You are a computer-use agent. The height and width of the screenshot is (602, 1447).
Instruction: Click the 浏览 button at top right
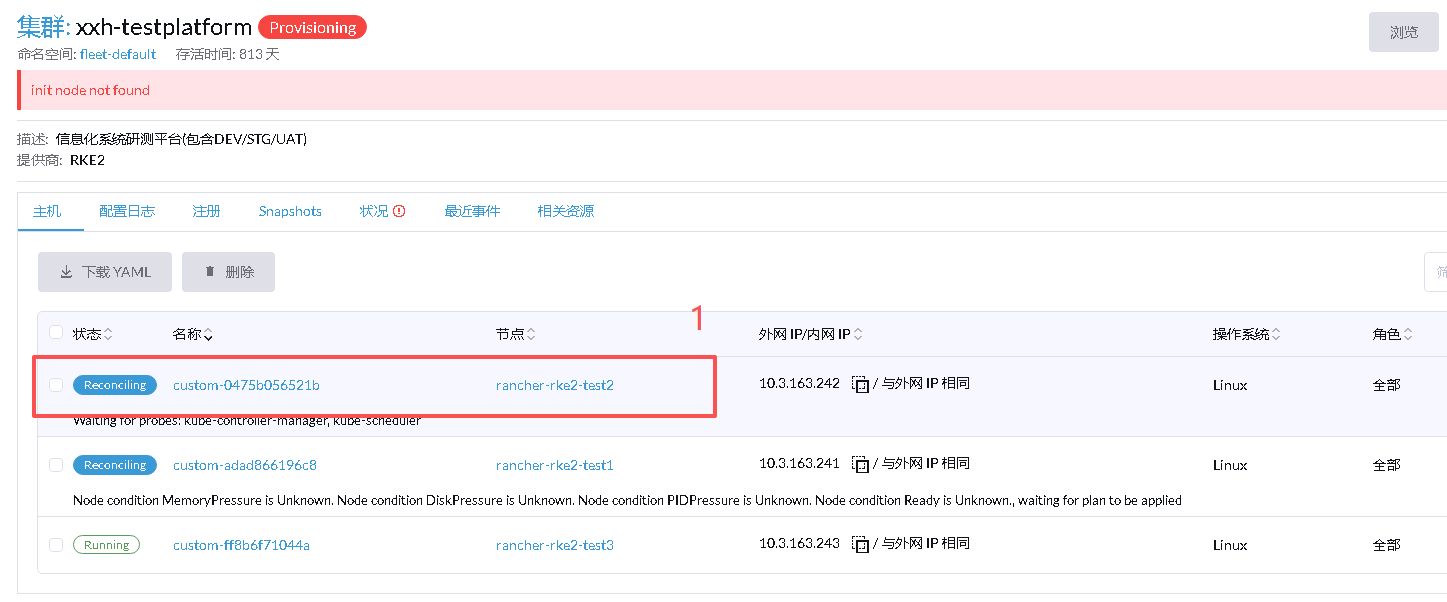coord(1403,32)
